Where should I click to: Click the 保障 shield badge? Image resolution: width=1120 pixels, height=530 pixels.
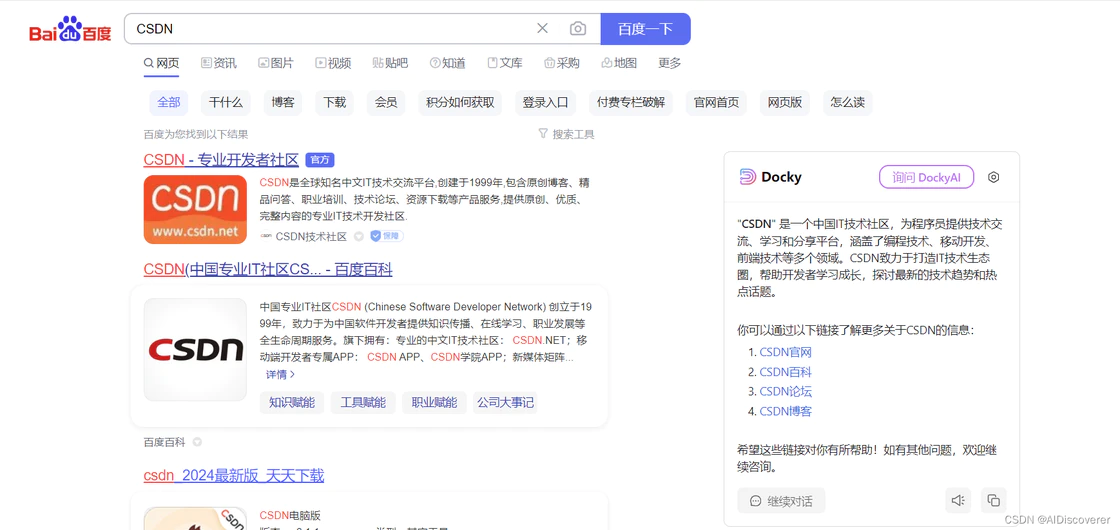386,236
